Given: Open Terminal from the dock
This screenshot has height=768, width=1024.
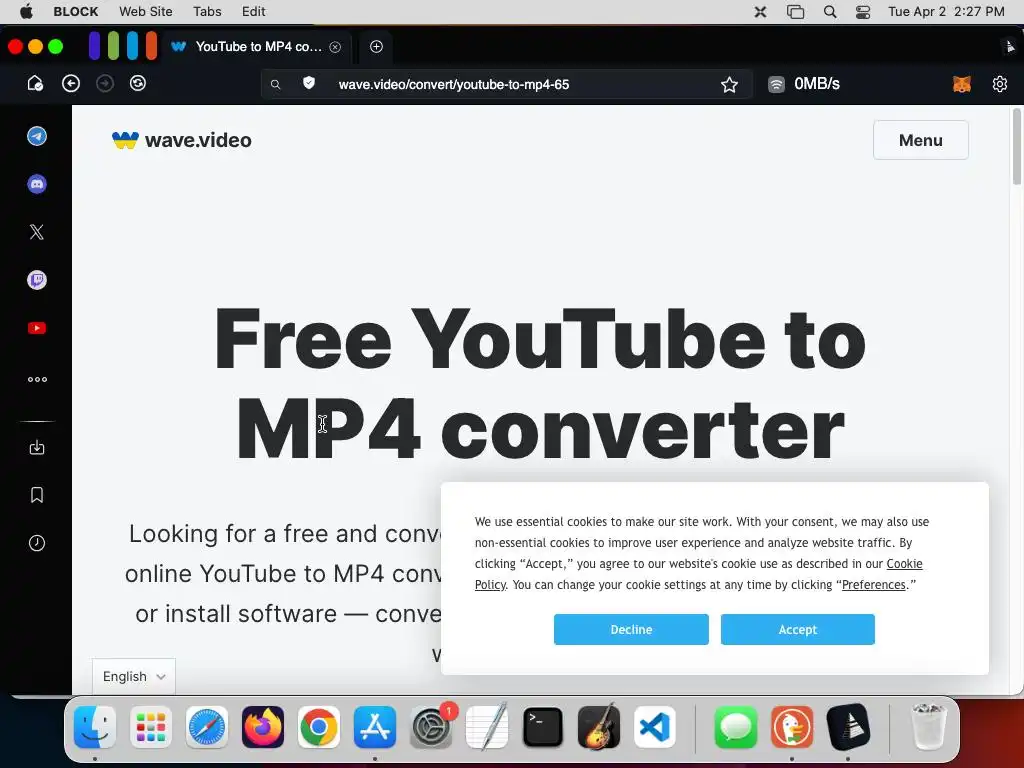Looking at the screenshot, I should (543, 727).
